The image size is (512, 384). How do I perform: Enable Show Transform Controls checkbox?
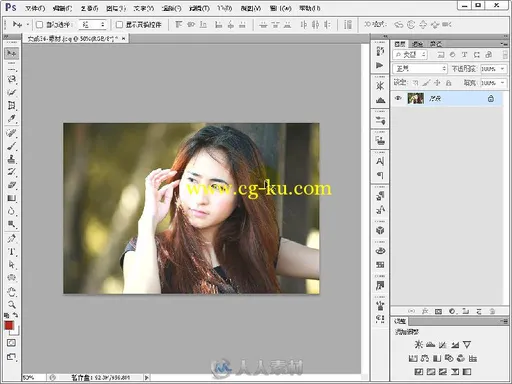tap(119, 25)
